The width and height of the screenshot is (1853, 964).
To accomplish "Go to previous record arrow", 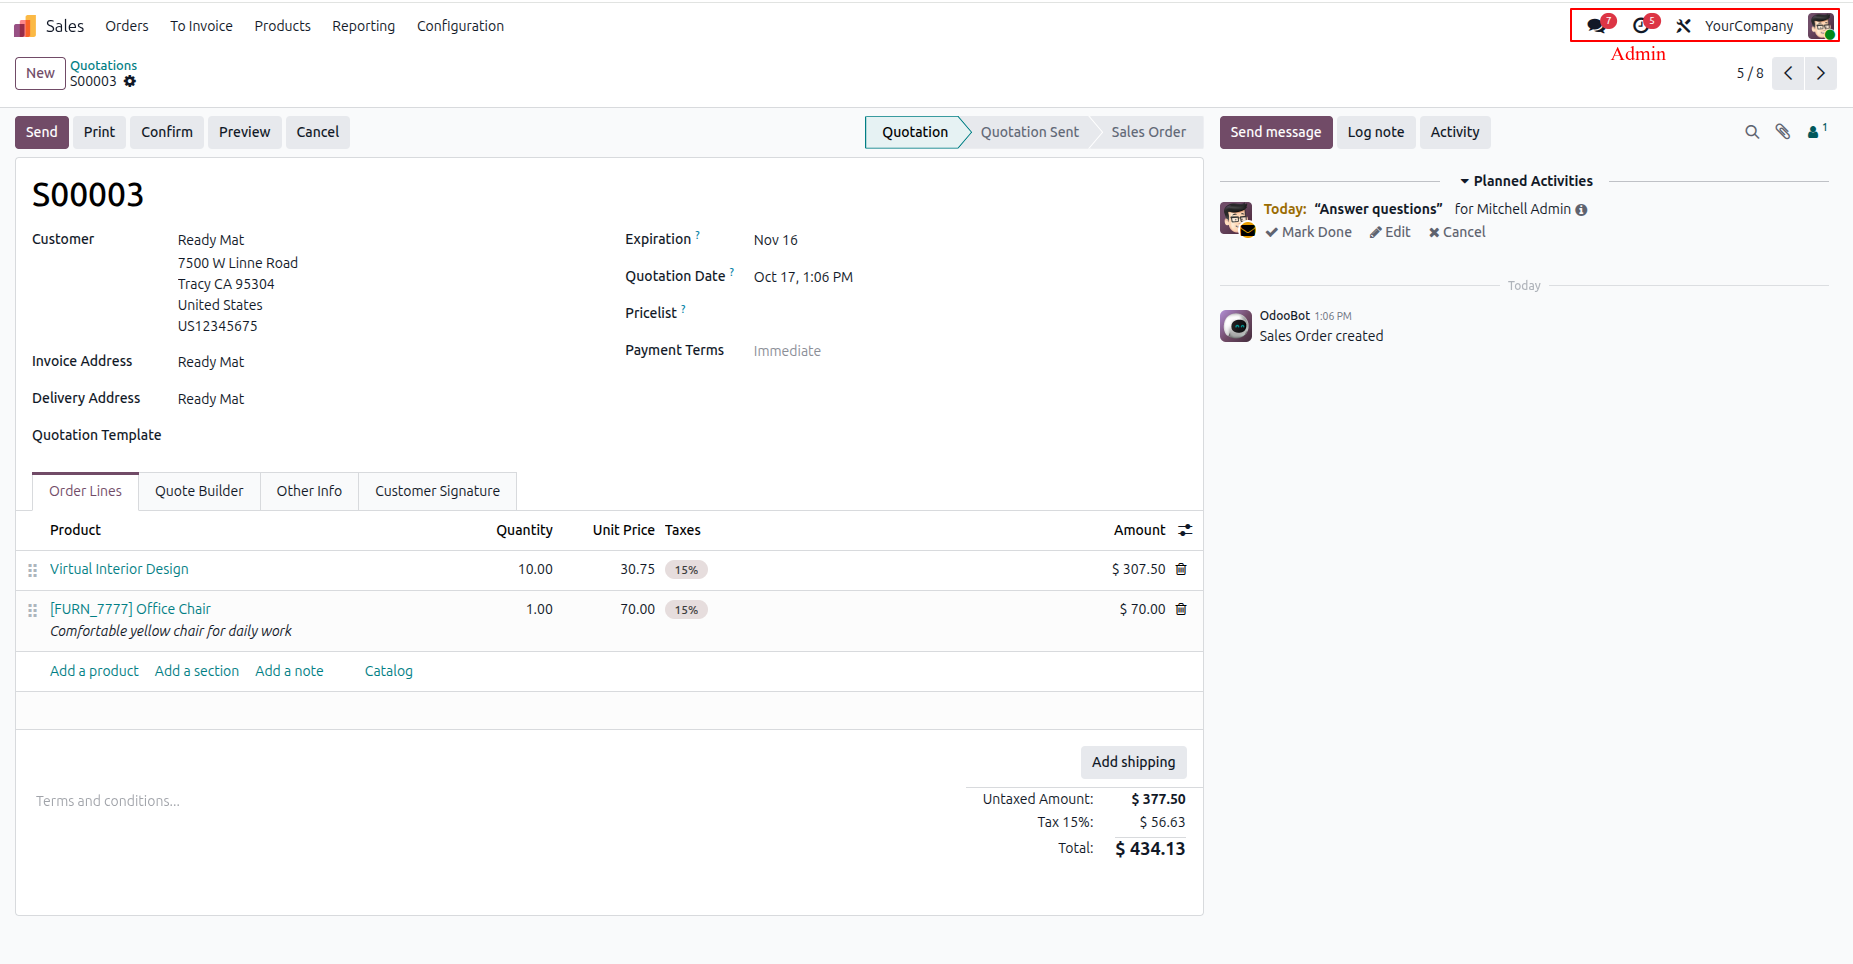I will (1788, 73).
